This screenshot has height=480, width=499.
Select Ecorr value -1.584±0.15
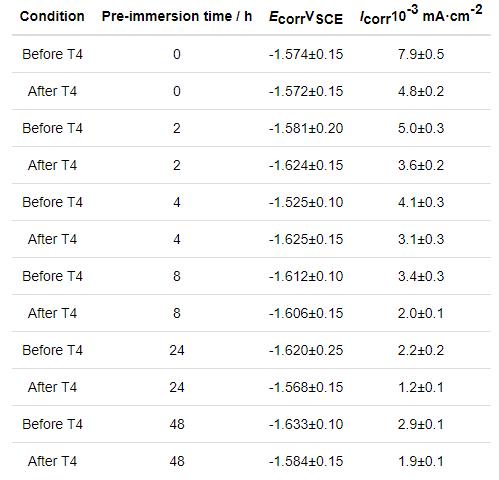coord(306,461)
